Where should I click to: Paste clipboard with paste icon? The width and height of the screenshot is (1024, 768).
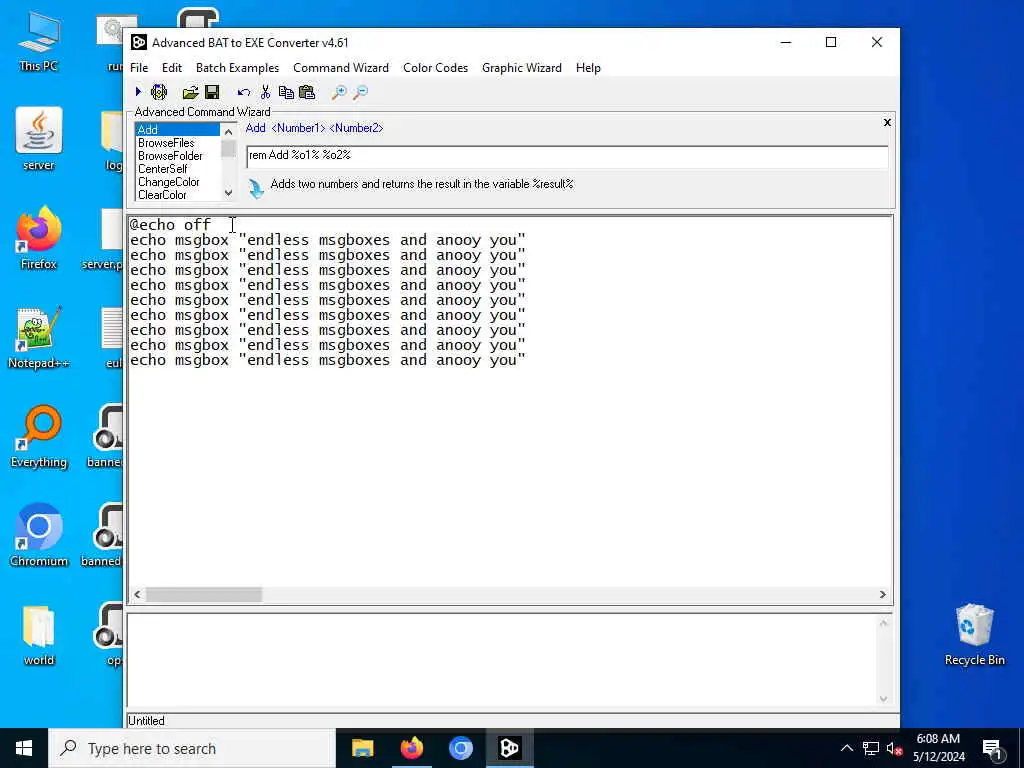click(x=307, y=92)
